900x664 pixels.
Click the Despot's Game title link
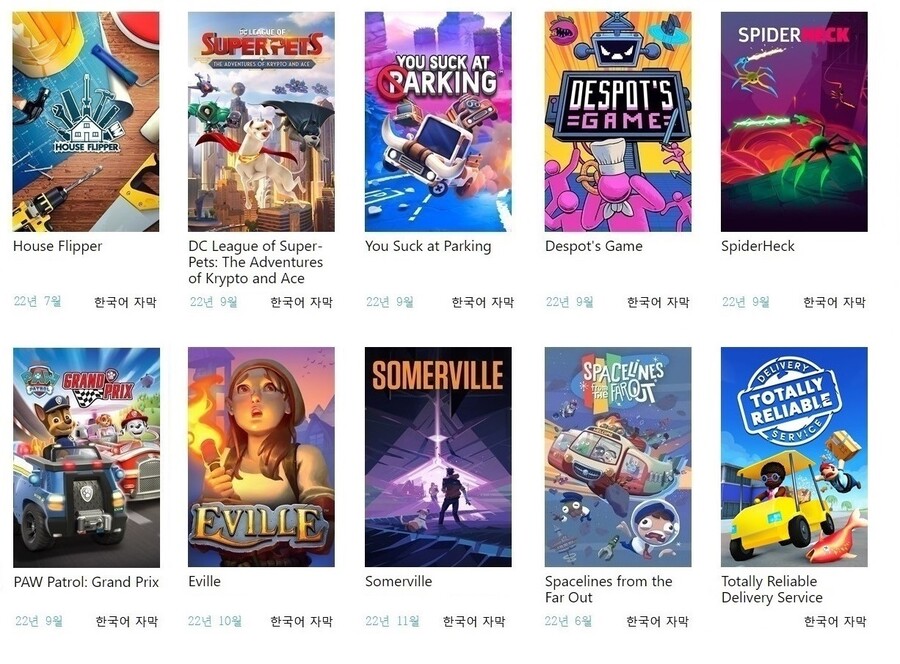coord(593,246)
